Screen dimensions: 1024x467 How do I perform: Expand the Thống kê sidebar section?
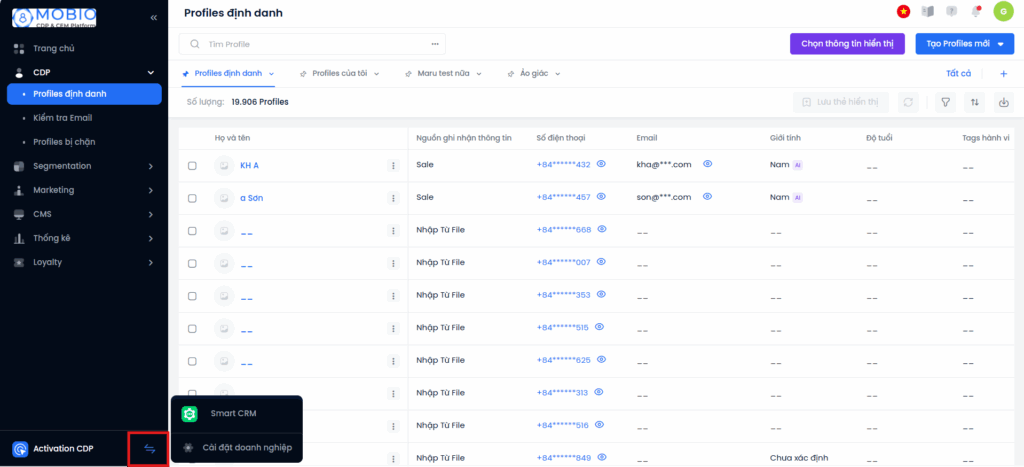tap(150, 238)
